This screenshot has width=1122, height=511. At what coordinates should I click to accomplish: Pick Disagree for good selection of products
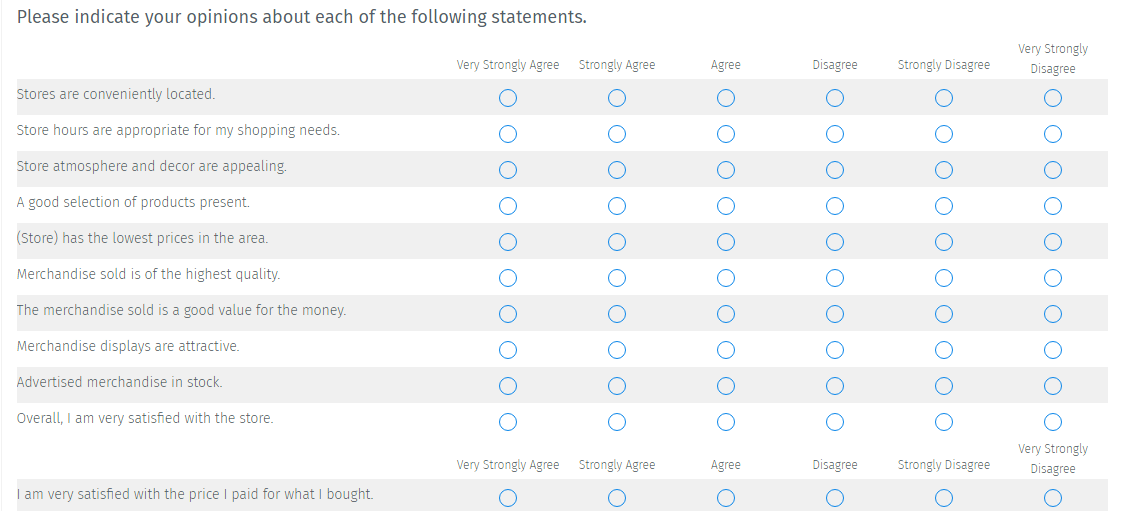click(x=835, y=206)
